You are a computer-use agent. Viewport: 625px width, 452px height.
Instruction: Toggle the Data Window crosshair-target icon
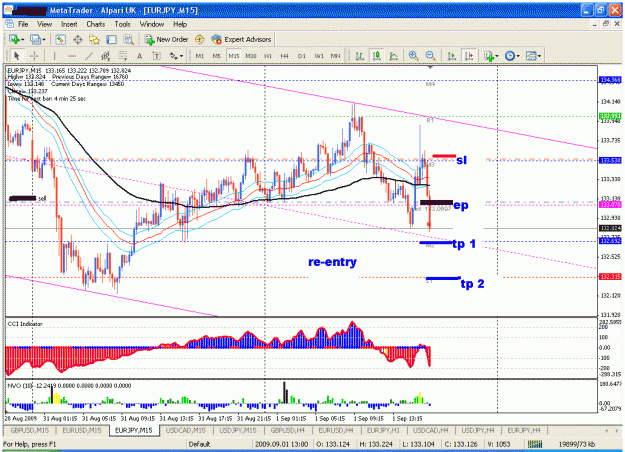(77, 39)
